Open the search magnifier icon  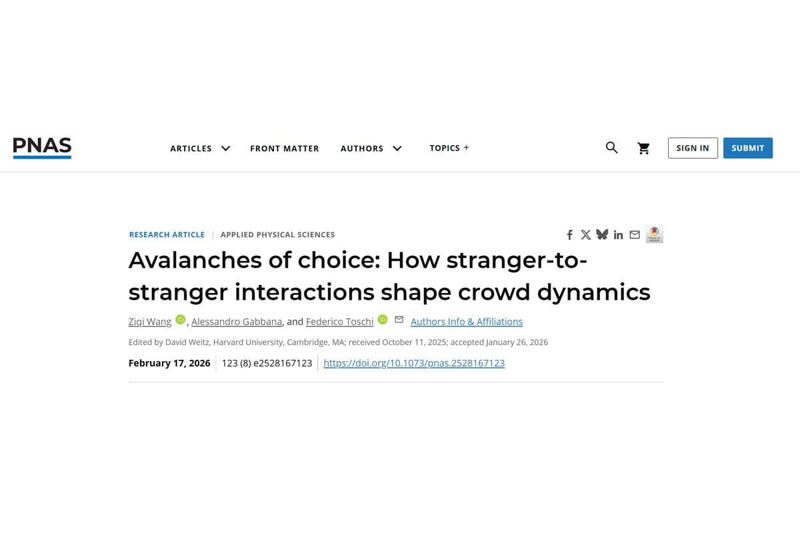(x=611, y=148)
